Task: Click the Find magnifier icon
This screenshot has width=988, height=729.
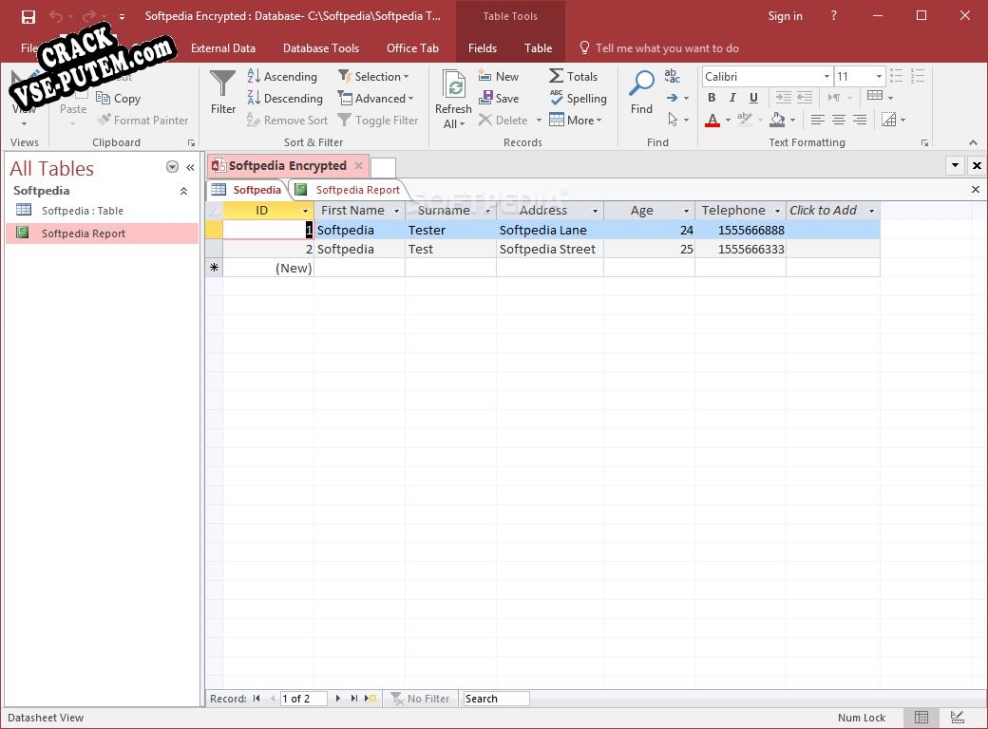Action: 641,86
